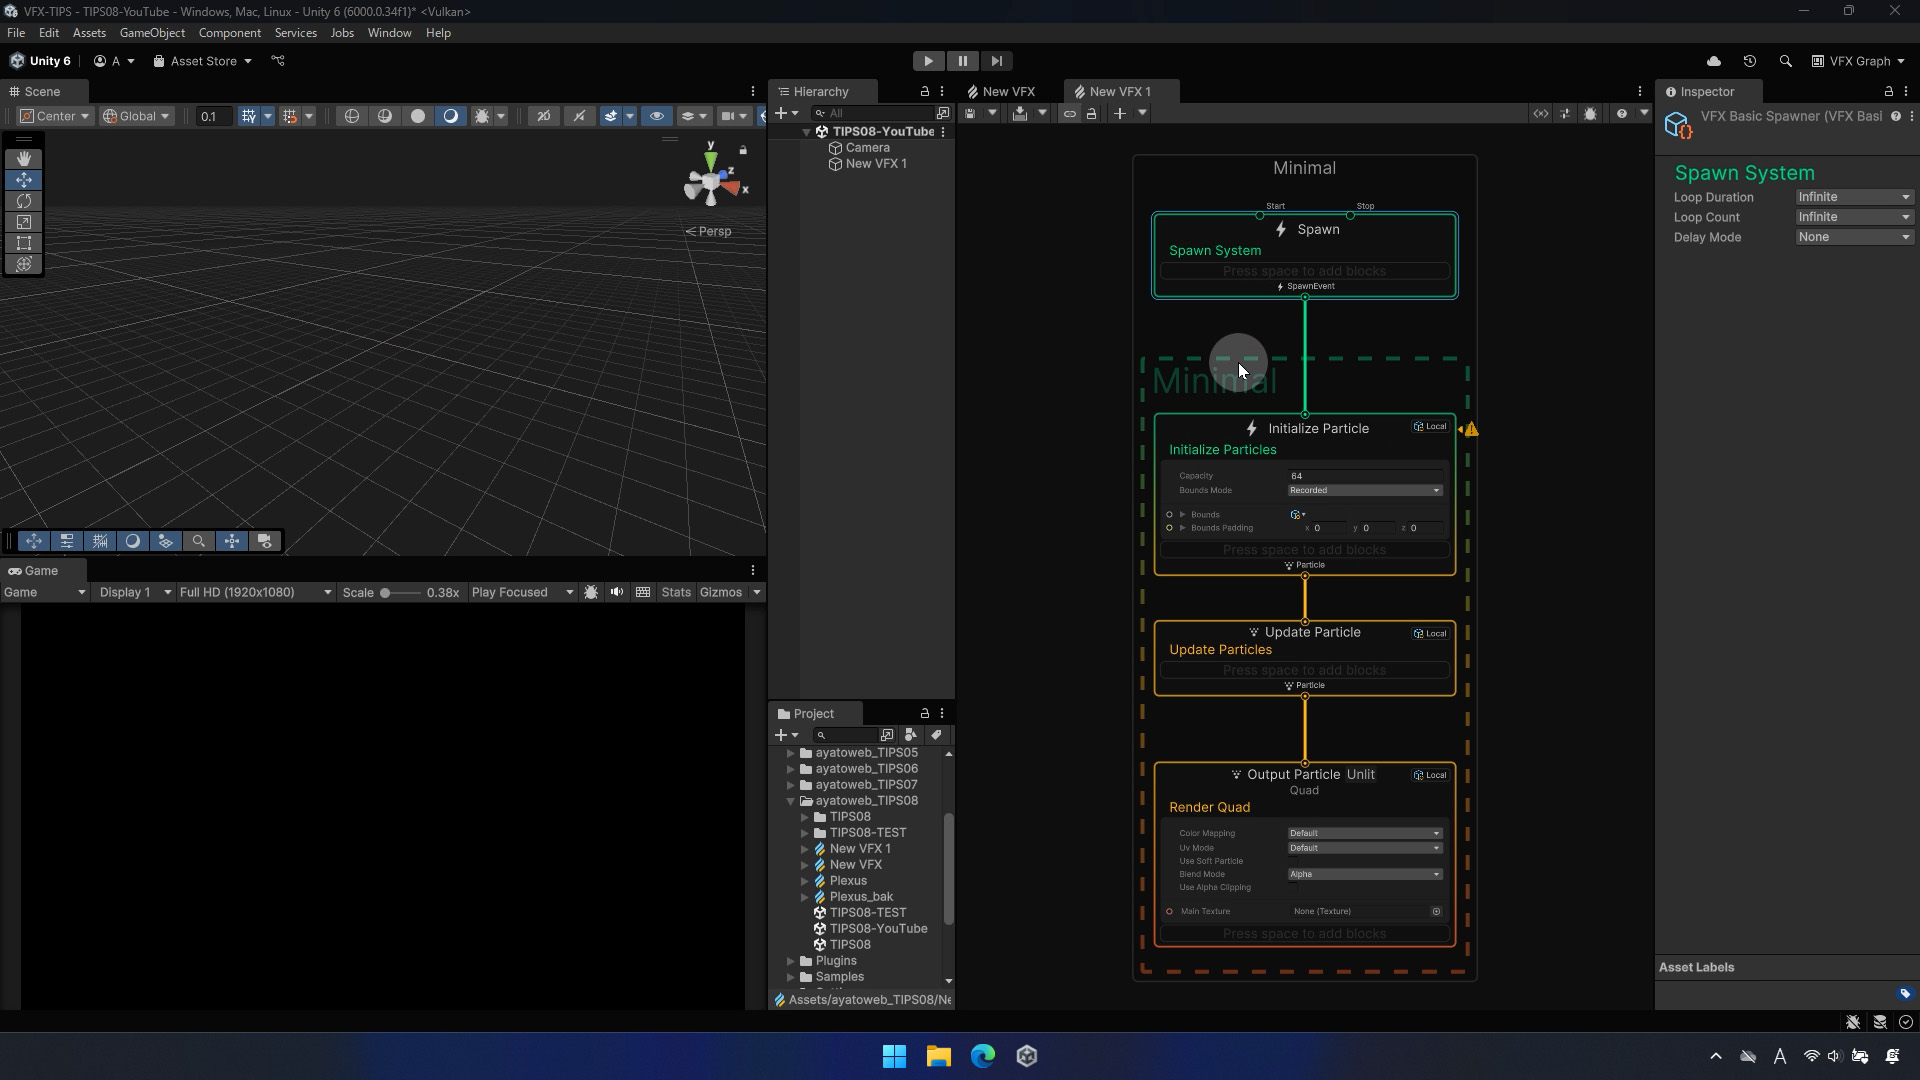Image resolution: width=1920 pixels, height=1080 pixels.
Task: Click the Main Texture object picker
Action: [1436, 912]
